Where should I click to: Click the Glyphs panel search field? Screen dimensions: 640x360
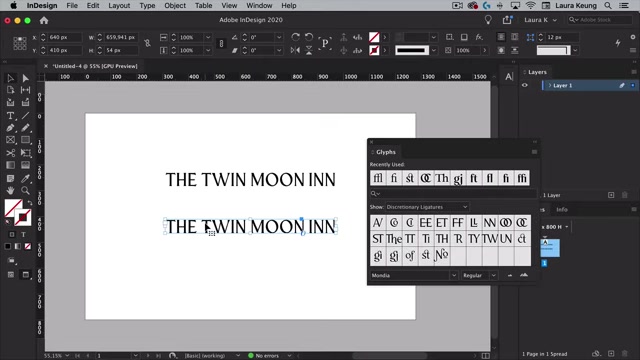[453, 193]
